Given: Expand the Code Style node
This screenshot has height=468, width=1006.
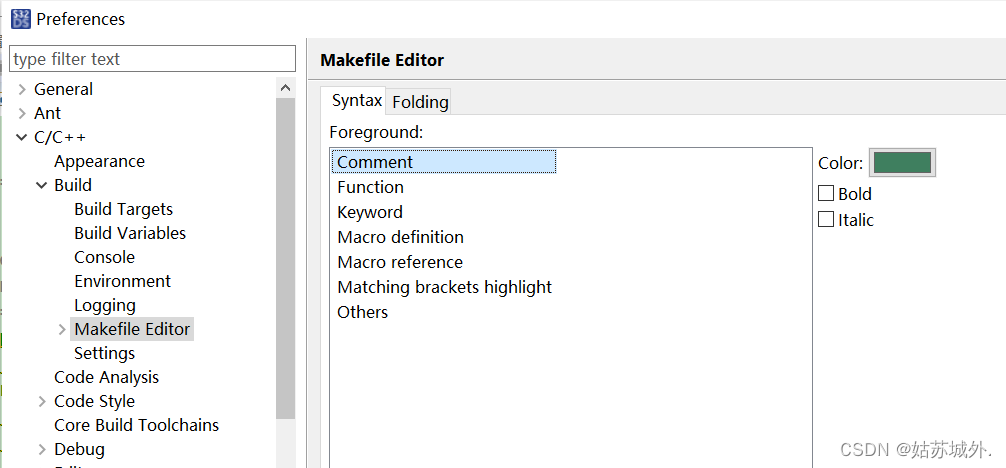Looking at the screenshot, I should tap(42, 402).
